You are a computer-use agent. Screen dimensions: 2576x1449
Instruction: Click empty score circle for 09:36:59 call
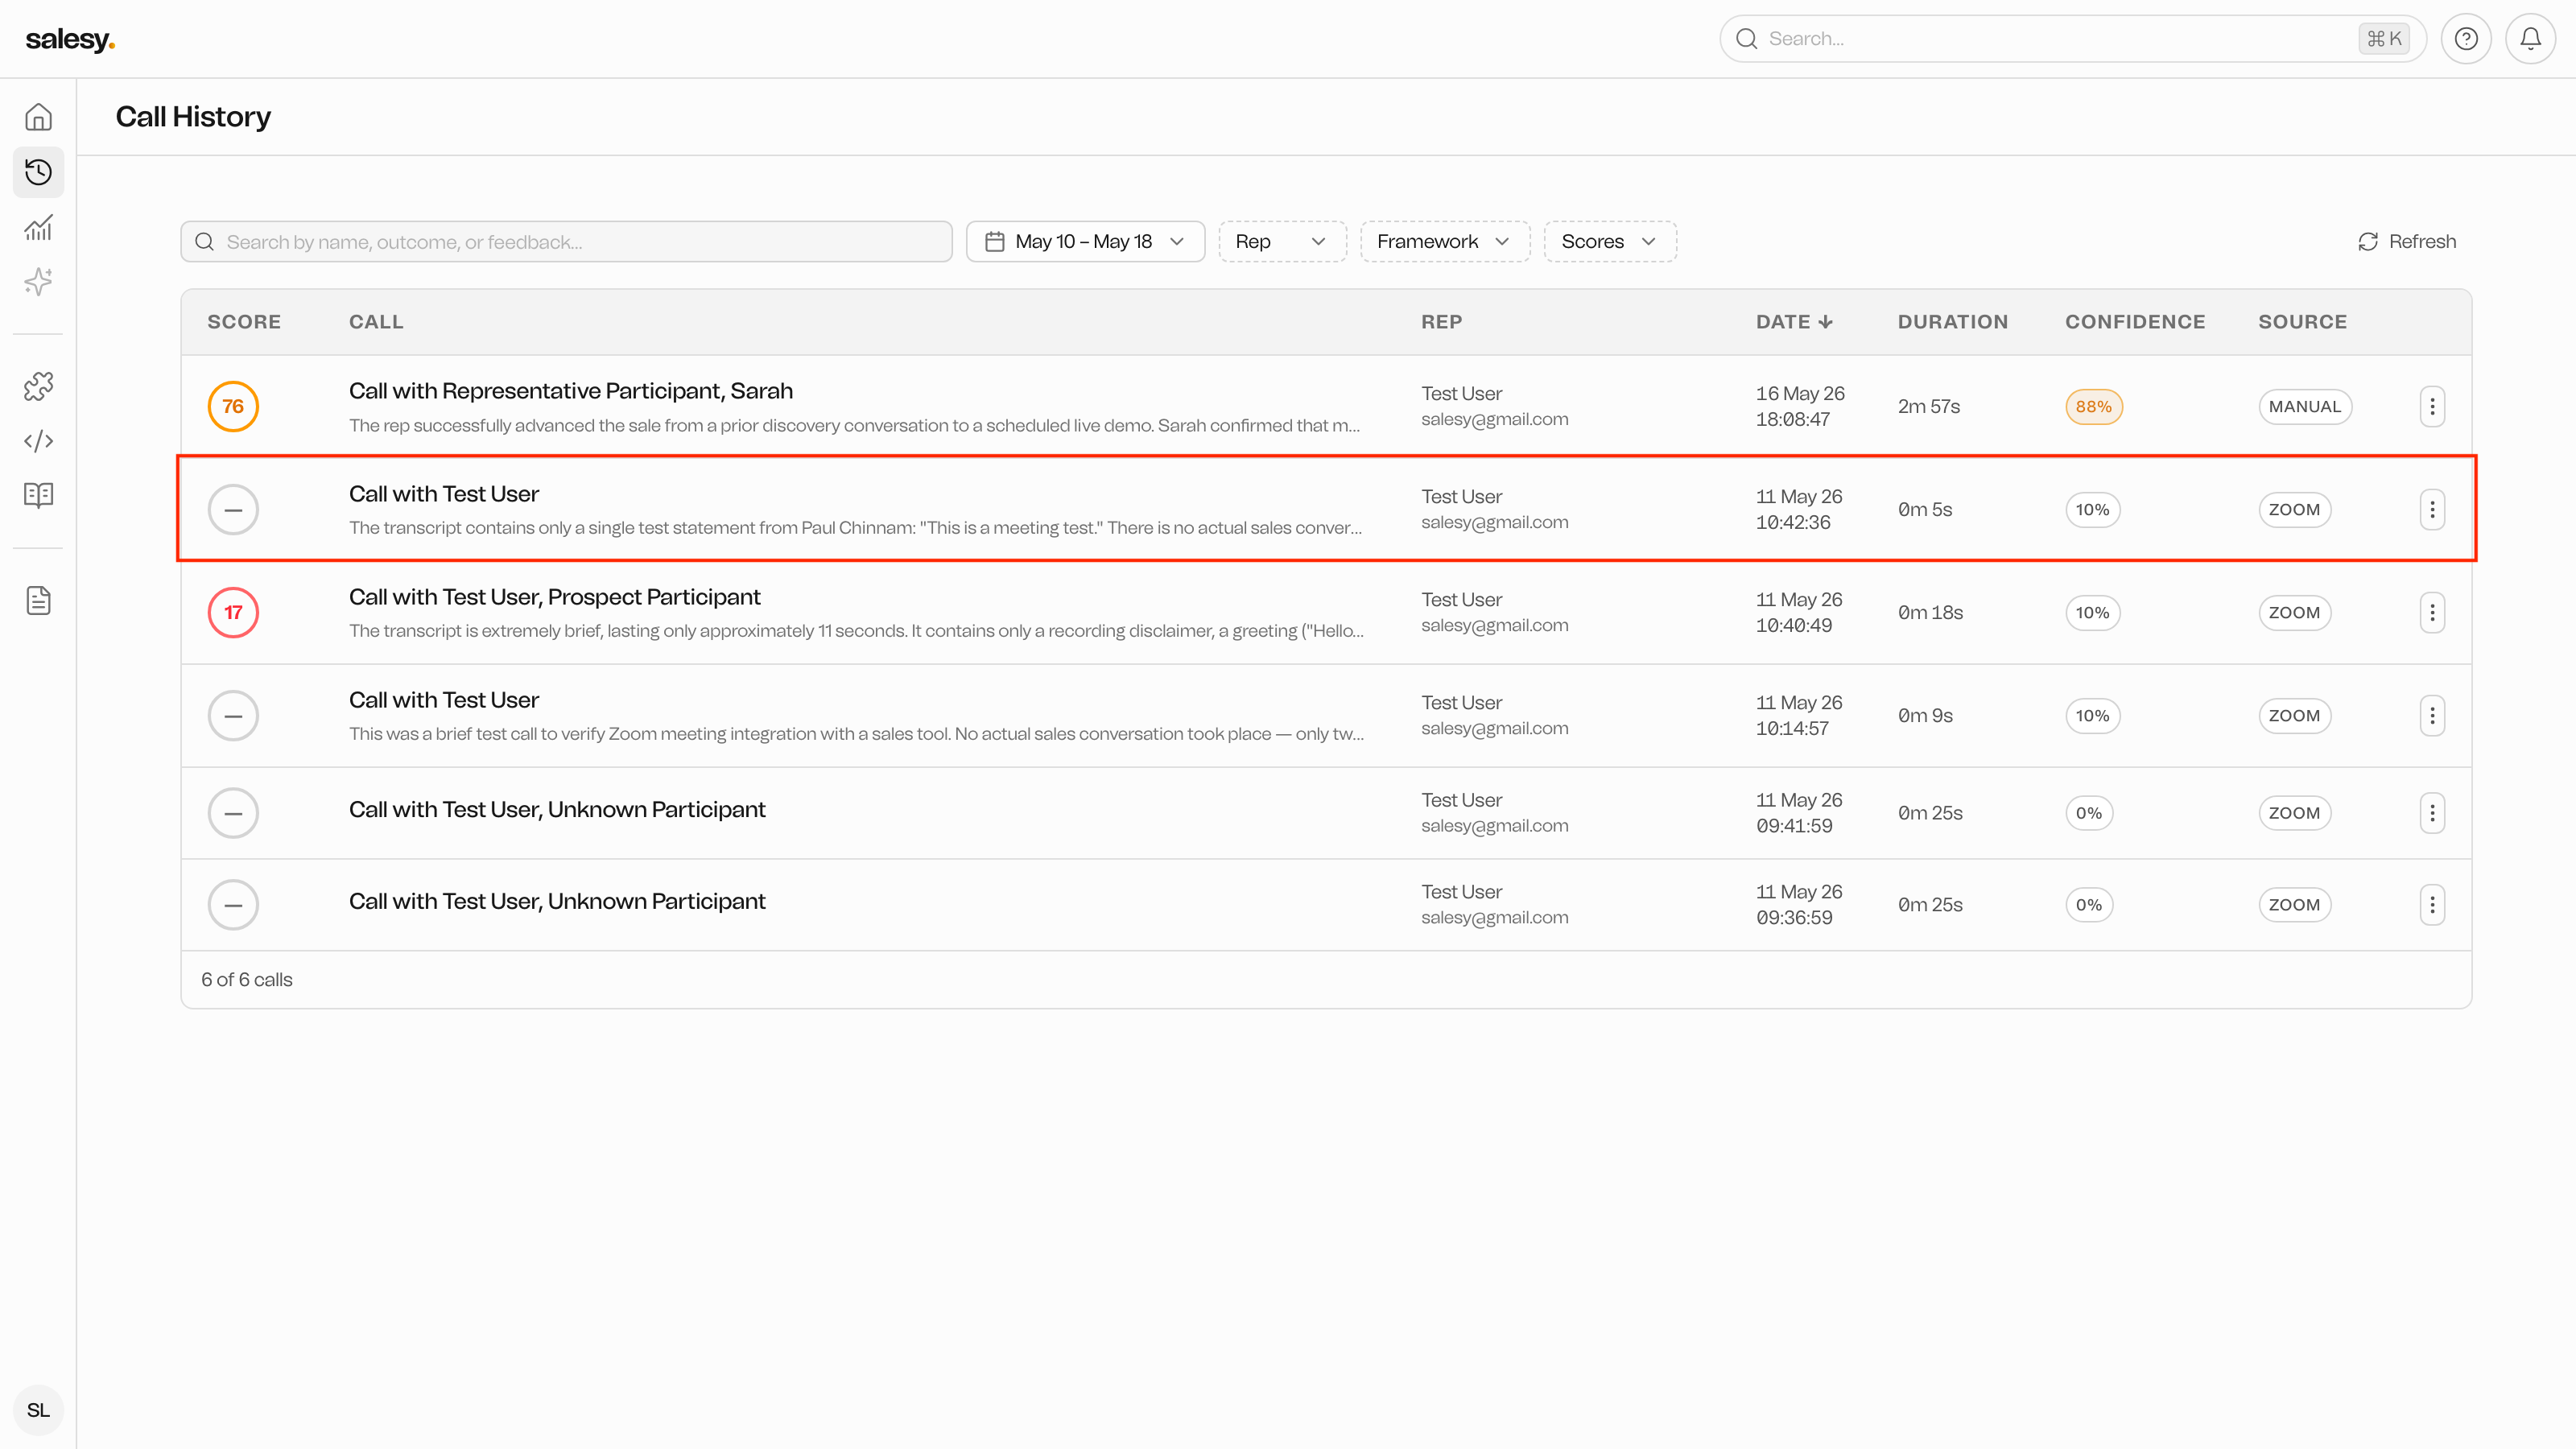[x=233, y=905]
